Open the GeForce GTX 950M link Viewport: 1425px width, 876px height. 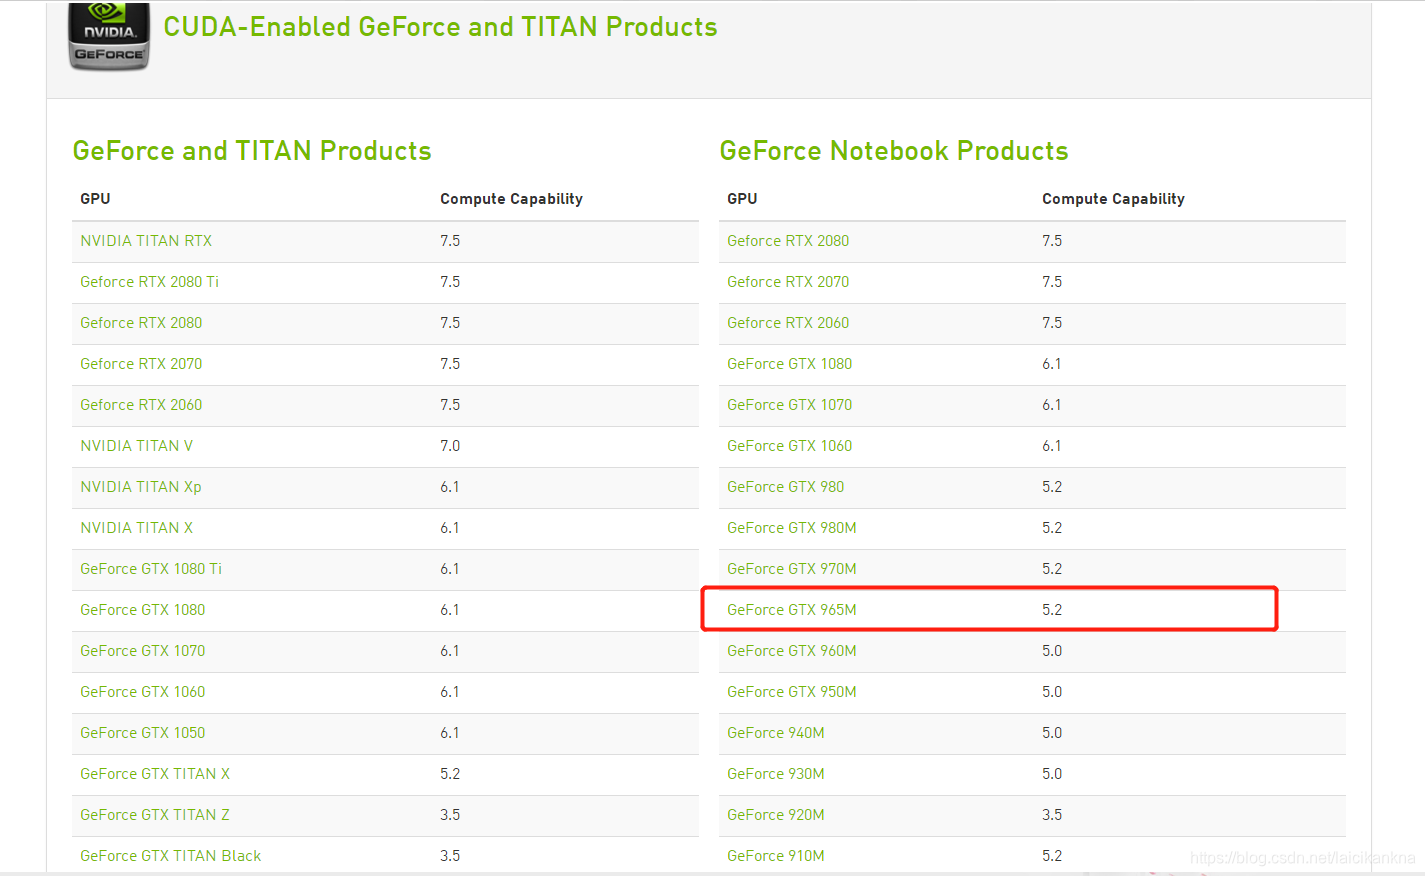(x=792, y=692)
